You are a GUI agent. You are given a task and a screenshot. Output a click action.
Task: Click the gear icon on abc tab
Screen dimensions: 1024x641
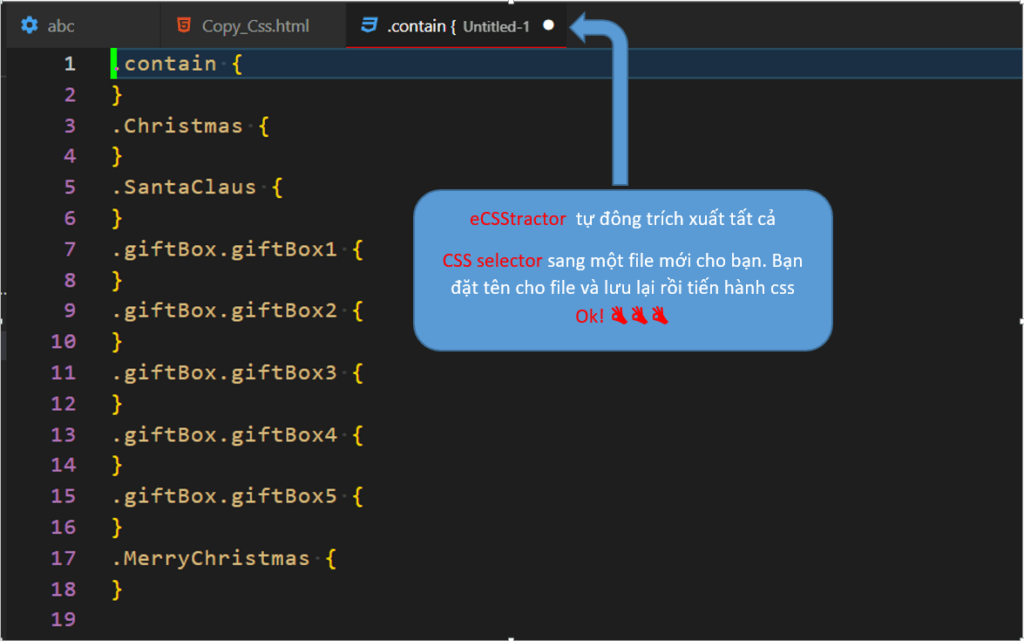[29, 25]
